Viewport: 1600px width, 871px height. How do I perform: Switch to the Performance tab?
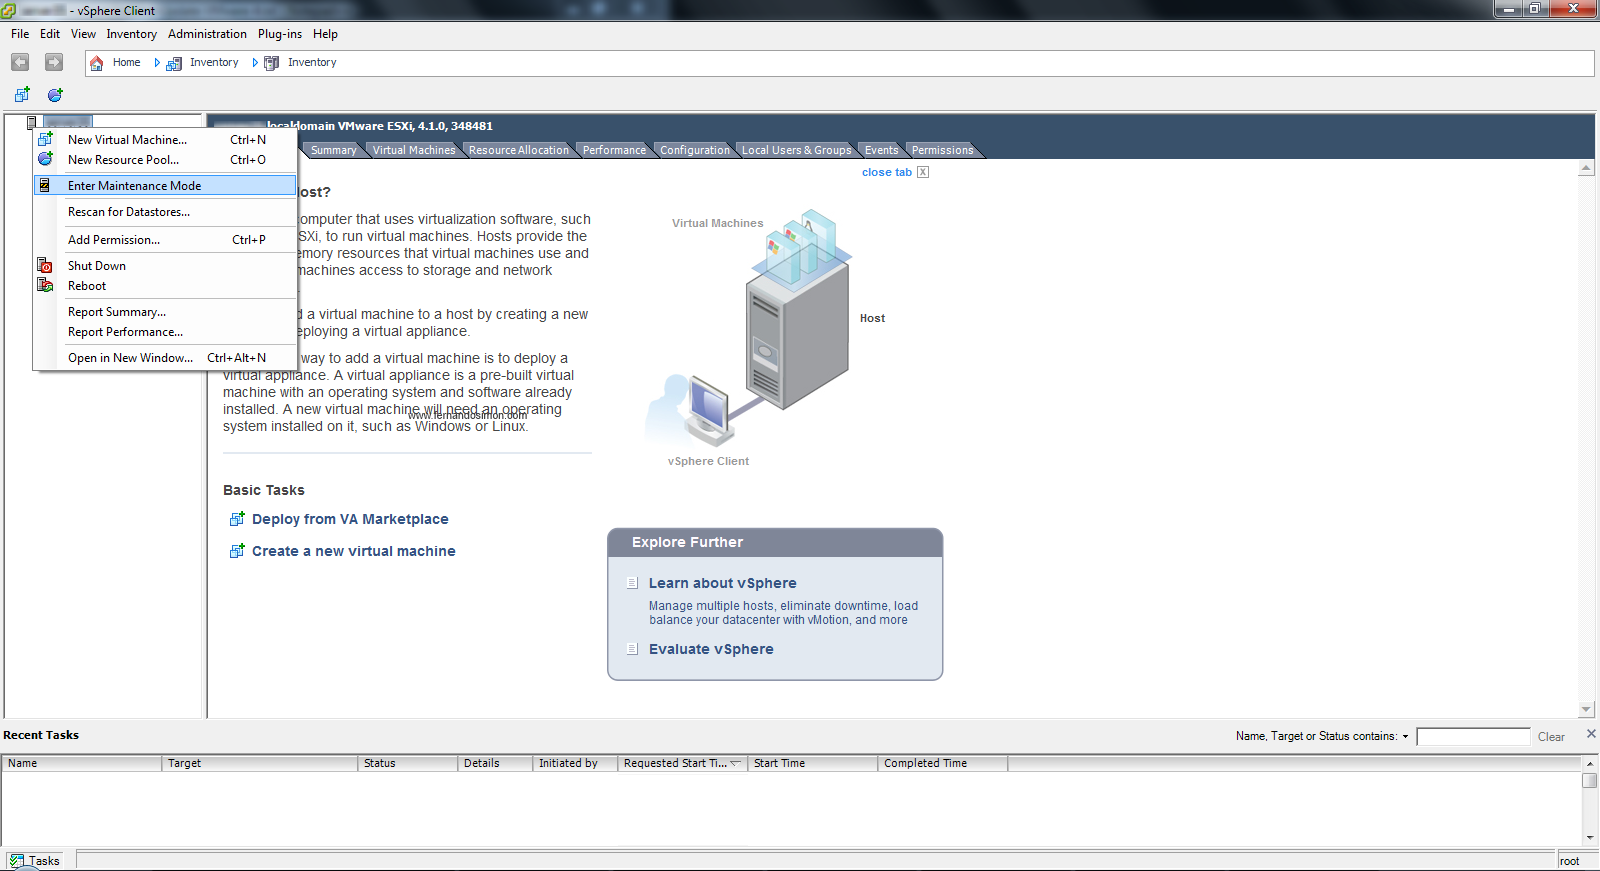[x=614, y=150]
